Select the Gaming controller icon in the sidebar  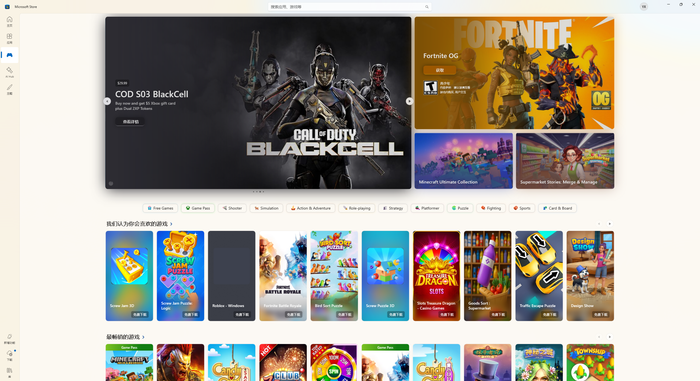(9, 55)
